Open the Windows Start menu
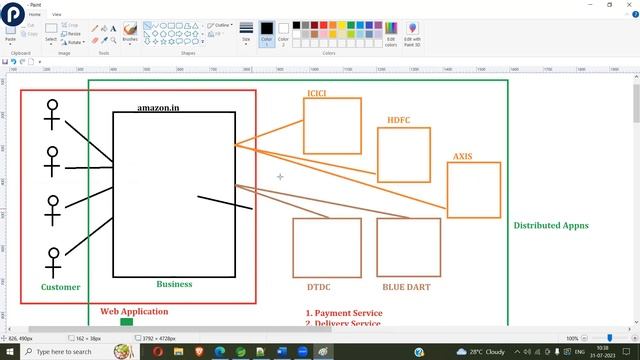Screen dimensions: 640x360 pos(10,351)
